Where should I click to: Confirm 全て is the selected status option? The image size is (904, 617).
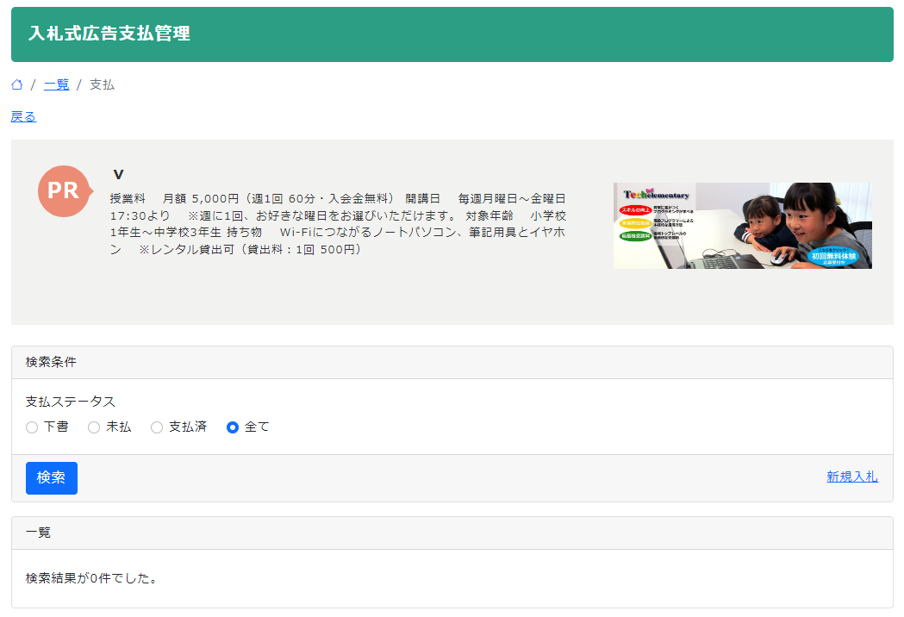coord(232,427)
